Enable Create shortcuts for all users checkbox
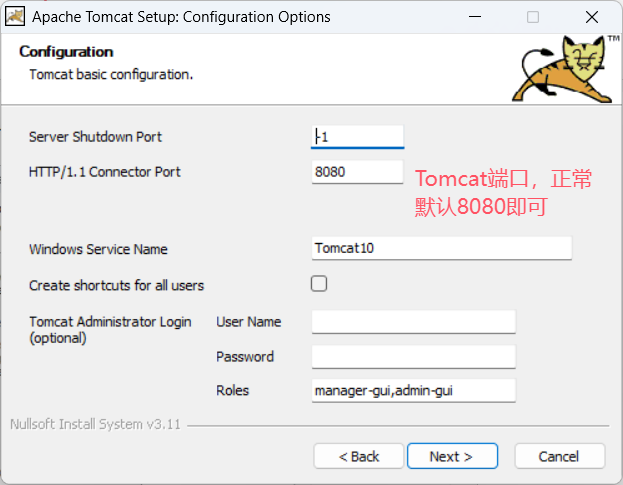Image resolution: width=623 pixels, height=485 pixels. (x=319, y=284)
